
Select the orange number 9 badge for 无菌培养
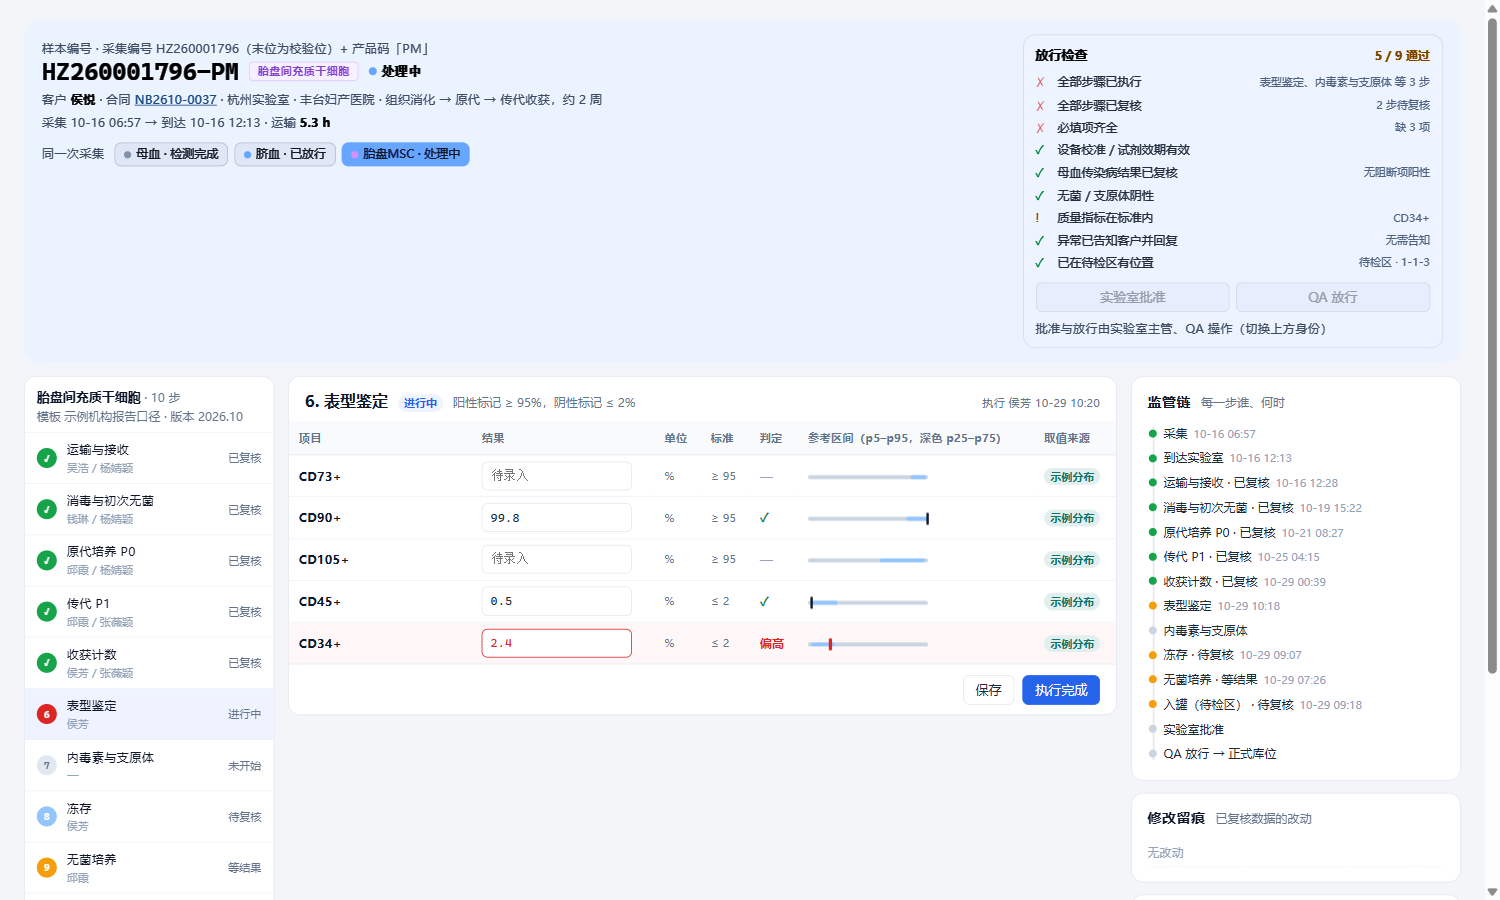[x=46, y=867]
